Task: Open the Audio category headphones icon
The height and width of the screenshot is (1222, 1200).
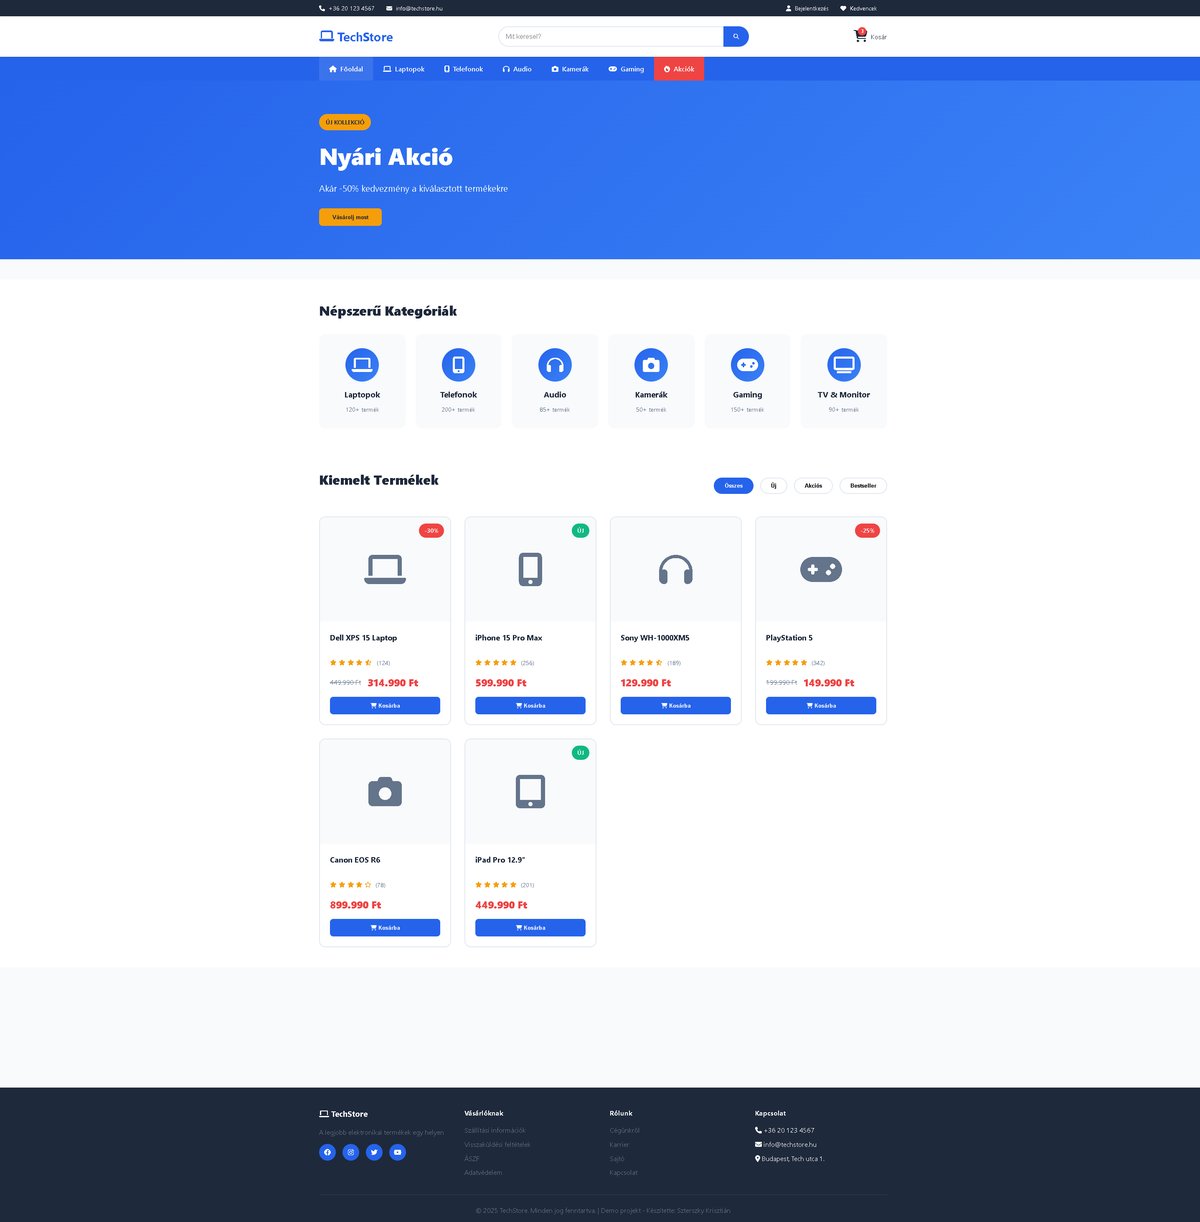Action: [555, 365]
